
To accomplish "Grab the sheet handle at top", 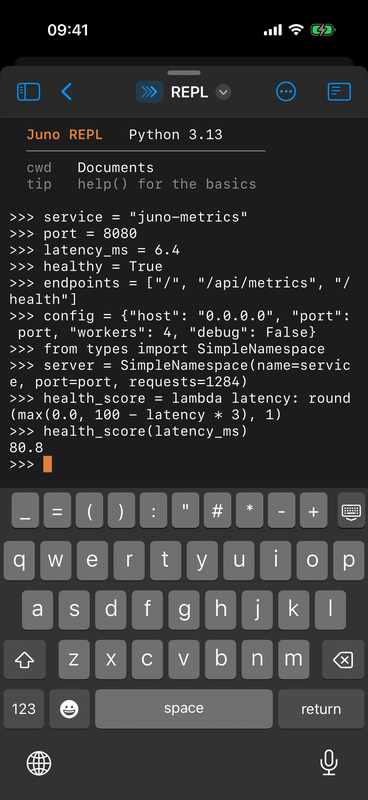I will pyautogui.click(x=184, y=73).
